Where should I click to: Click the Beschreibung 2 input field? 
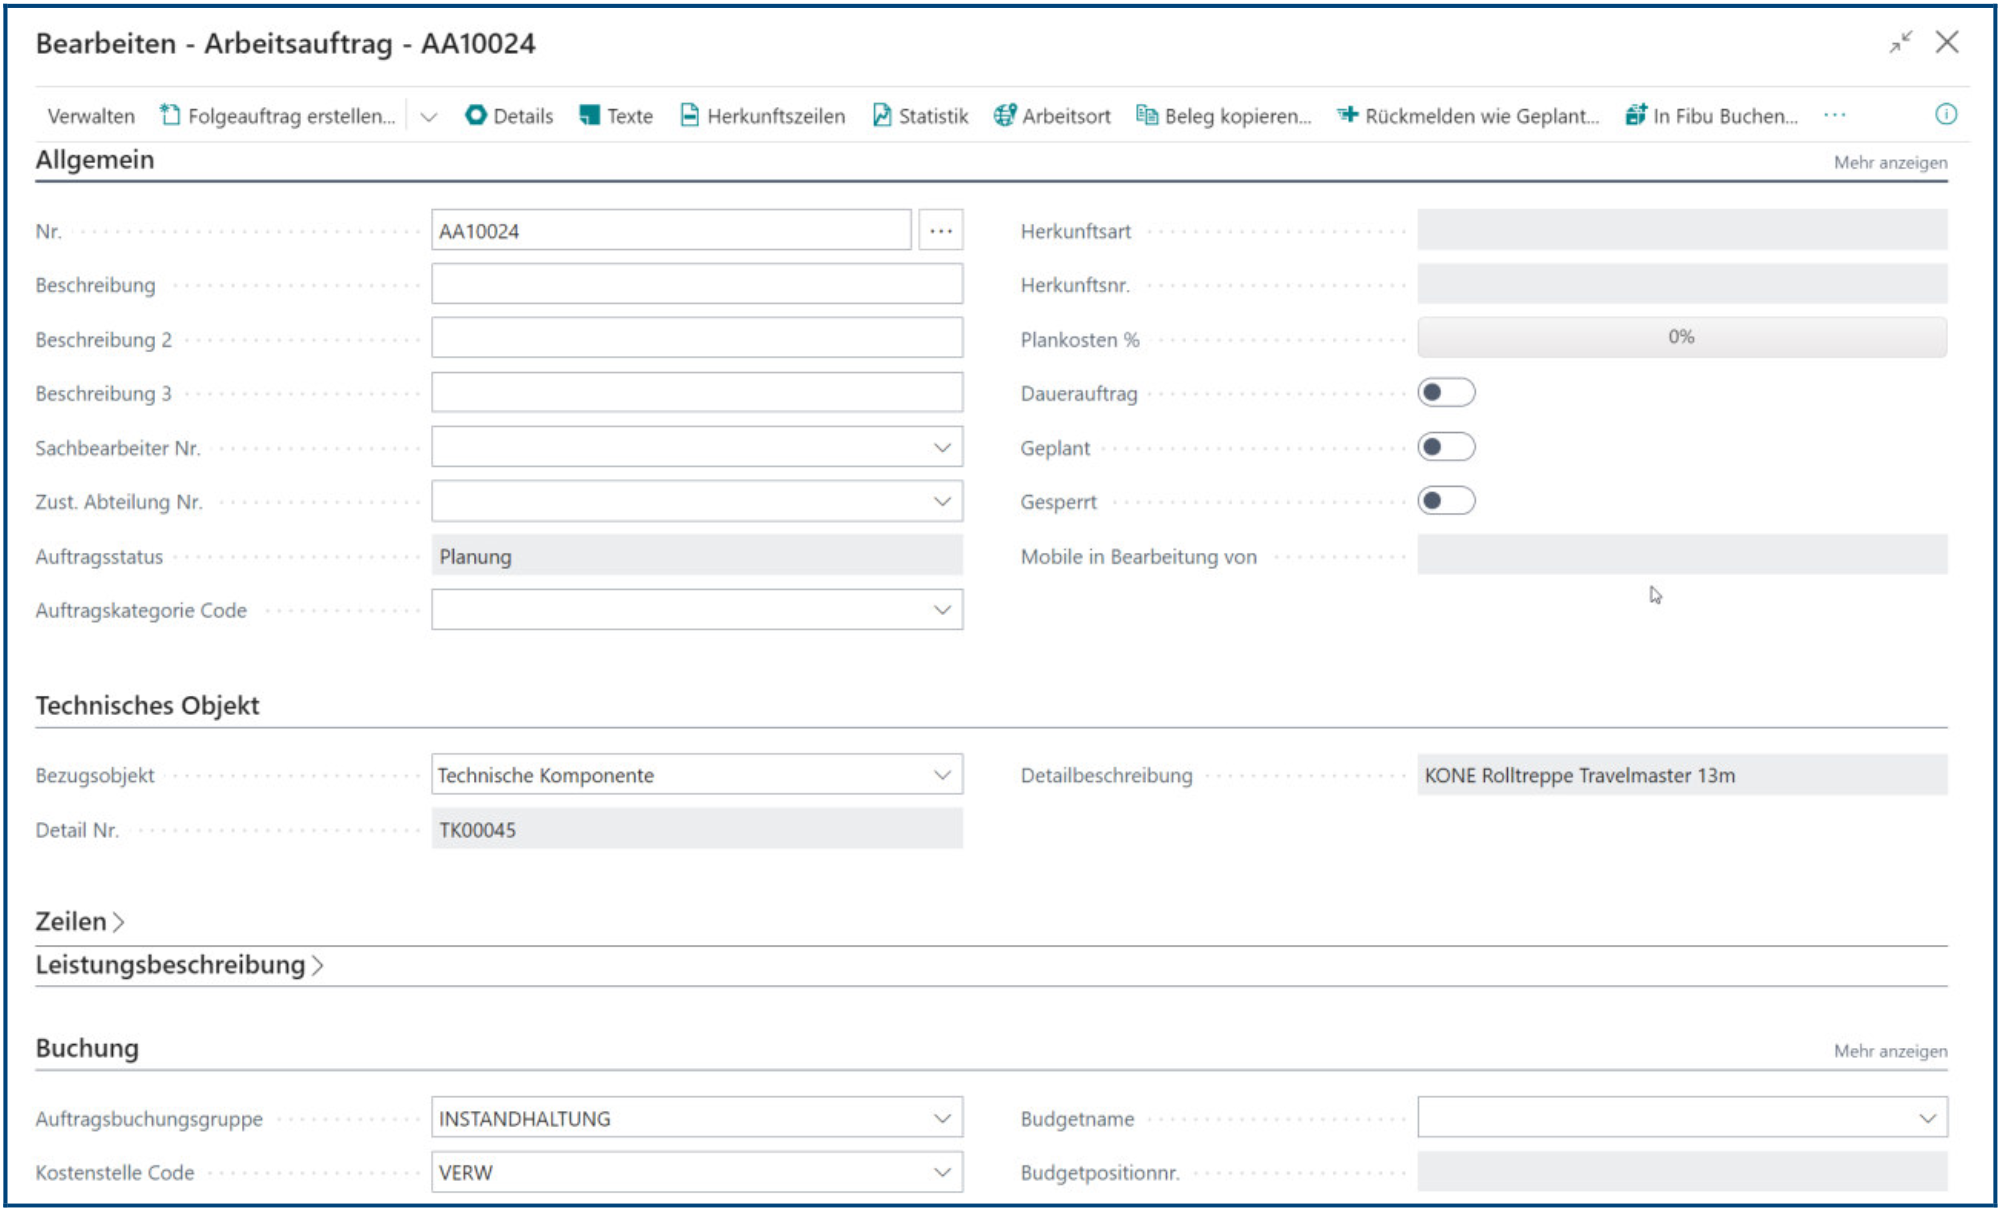[x=697, y=338]
